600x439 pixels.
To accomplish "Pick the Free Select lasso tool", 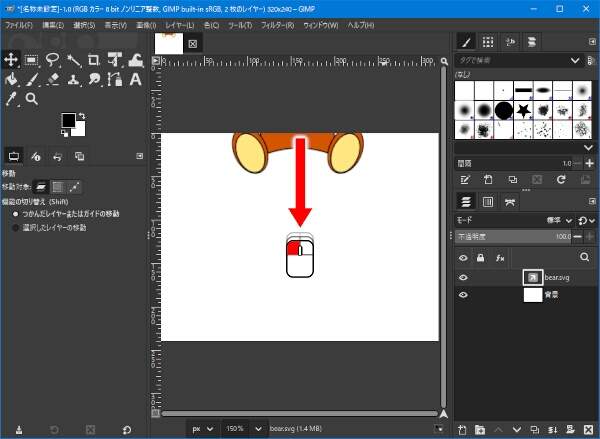I will (x=52, y=60).
